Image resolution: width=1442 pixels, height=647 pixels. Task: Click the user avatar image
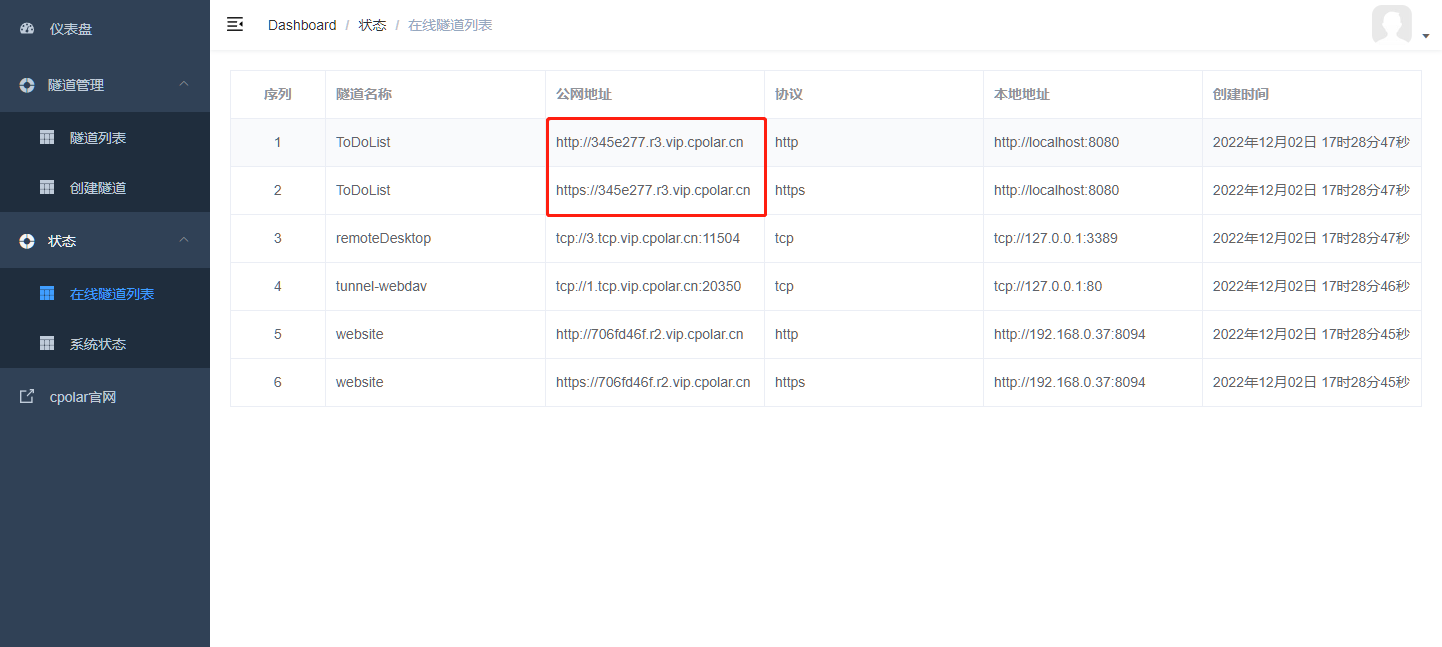click(1392, 24)
